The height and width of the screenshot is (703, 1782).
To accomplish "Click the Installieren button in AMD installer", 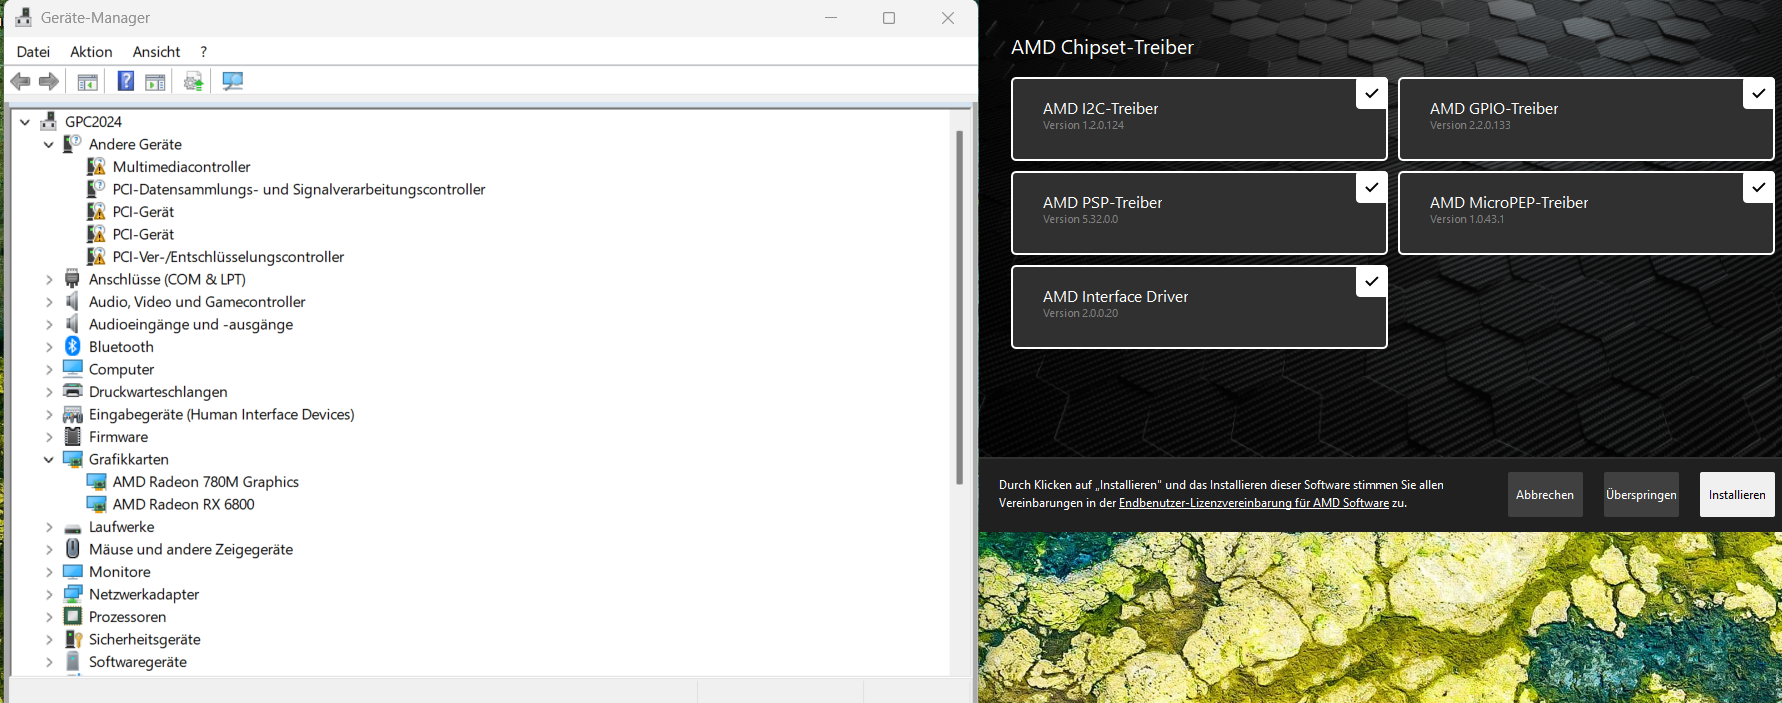I will click(x=1737, y=495).
